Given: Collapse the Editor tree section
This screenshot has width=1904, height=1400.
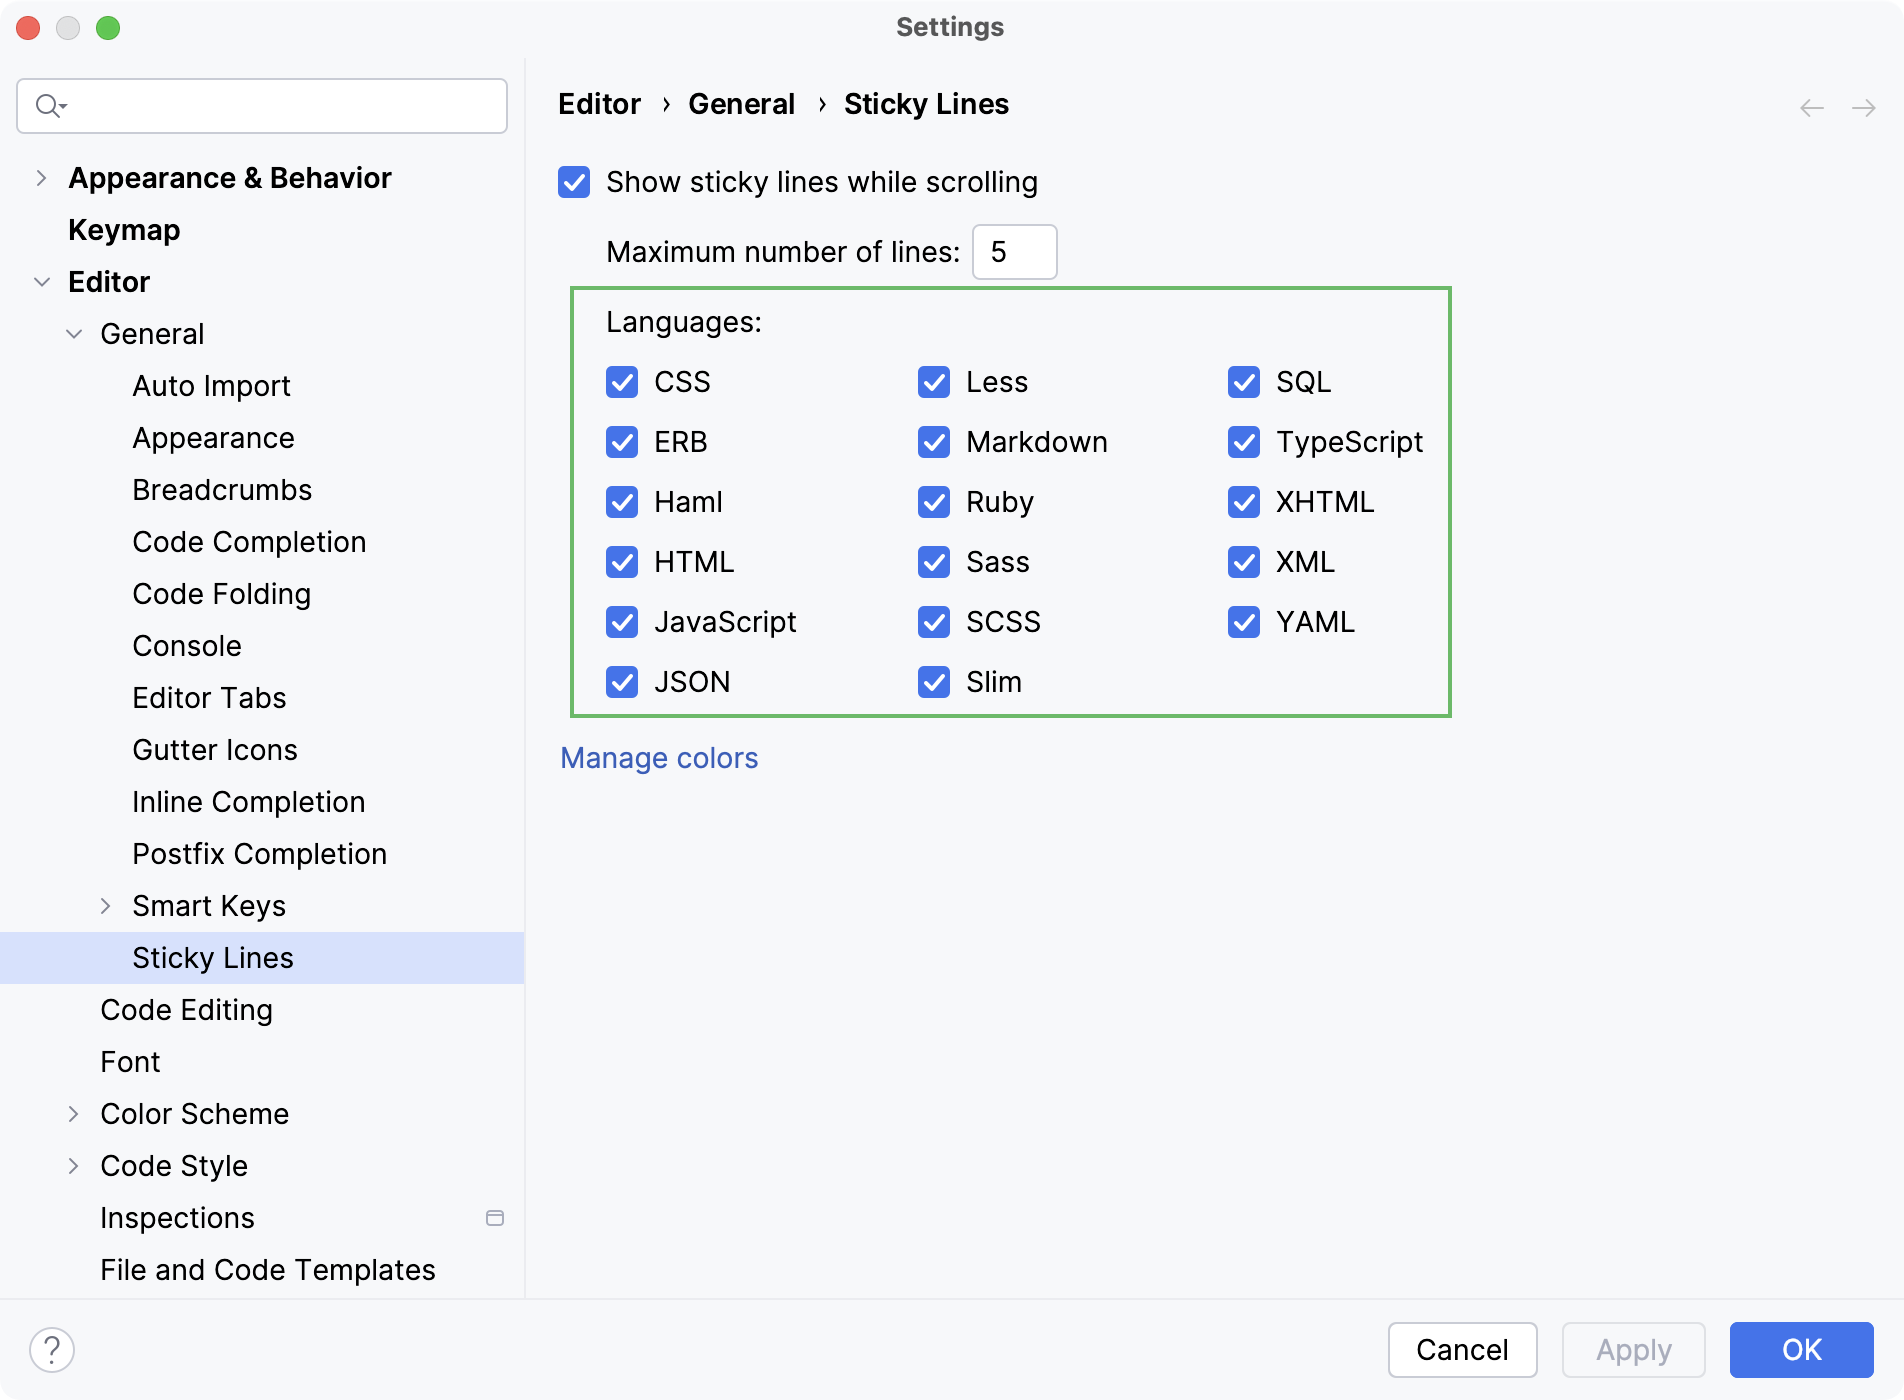Looking at the screenshot, I should click(41, 282).
